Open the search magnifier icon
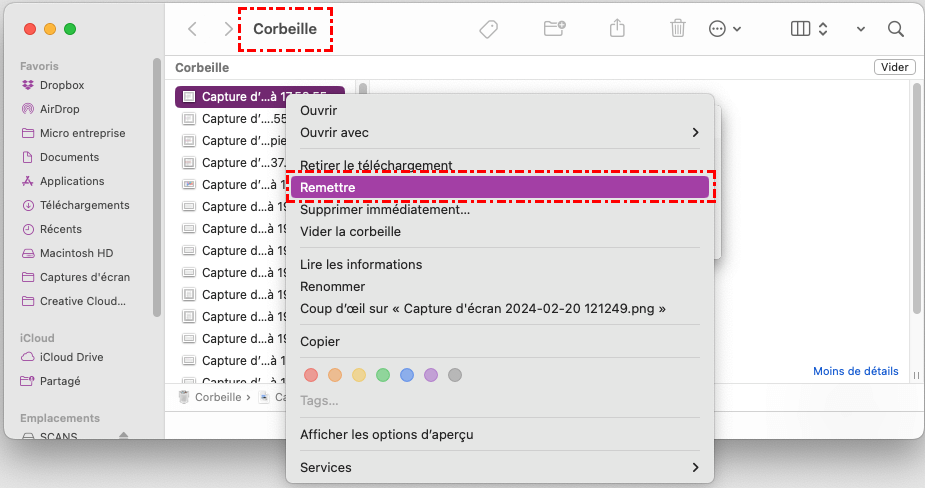925x488 pixels. (896, 29)
